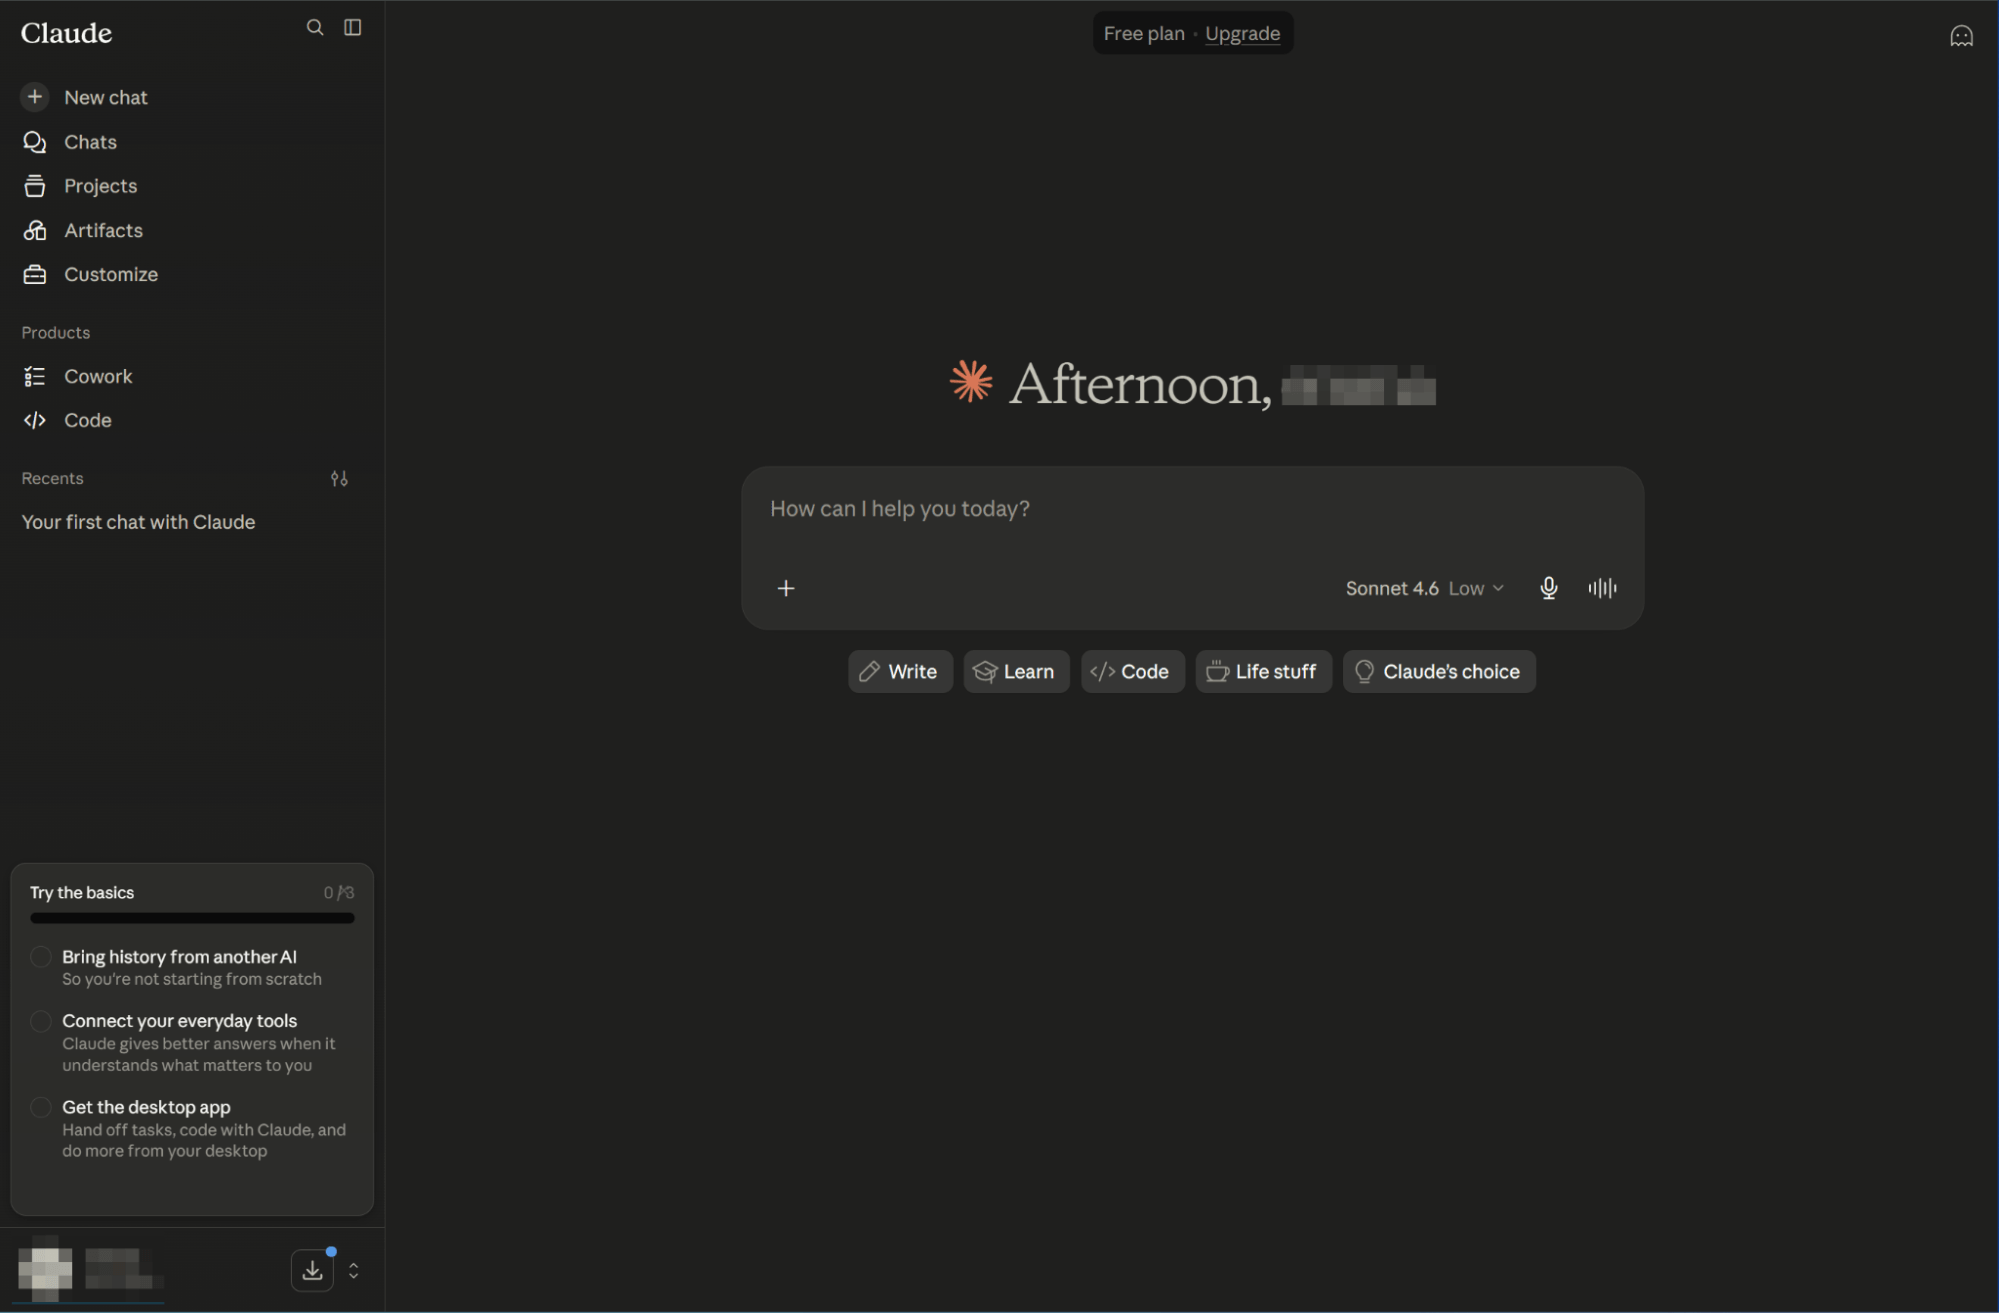Click the Free plan label

tap(1144, 33)
